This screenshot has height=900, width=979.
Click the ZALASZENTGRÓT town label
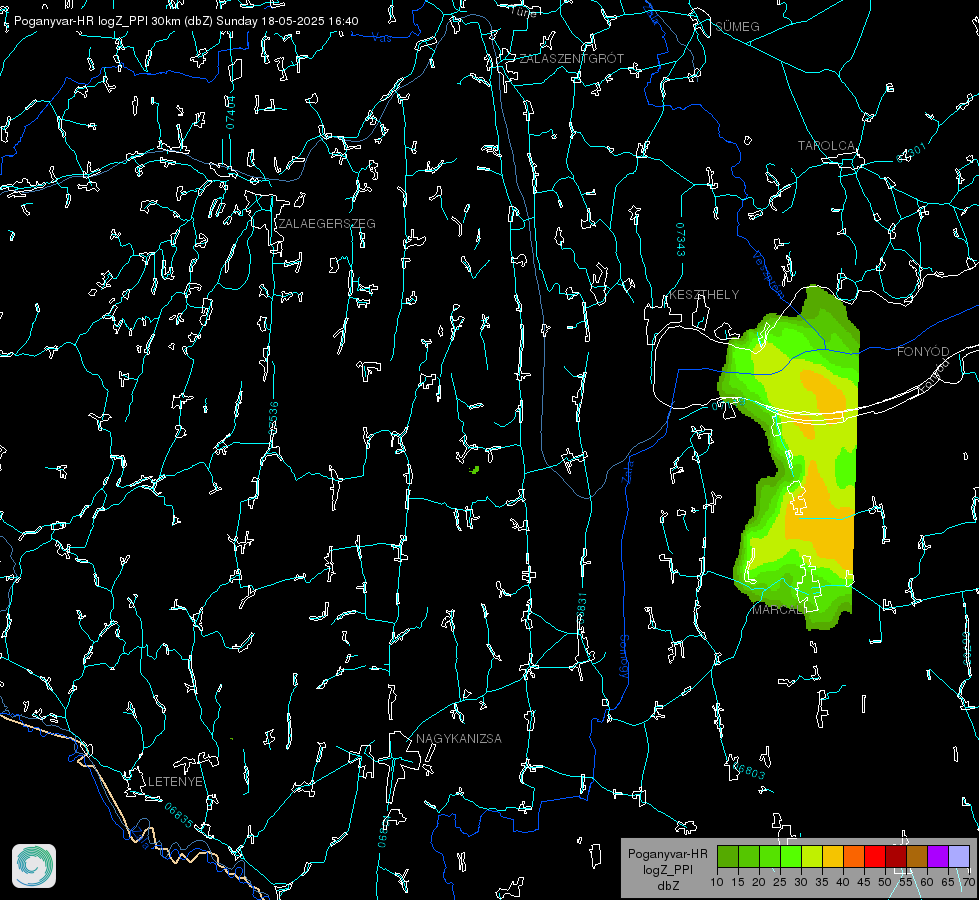tap(572, 59)
